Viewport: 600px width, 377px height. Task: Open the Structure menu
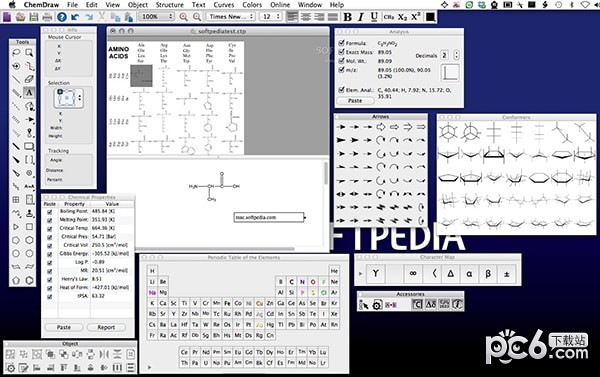tap(170, 5)
